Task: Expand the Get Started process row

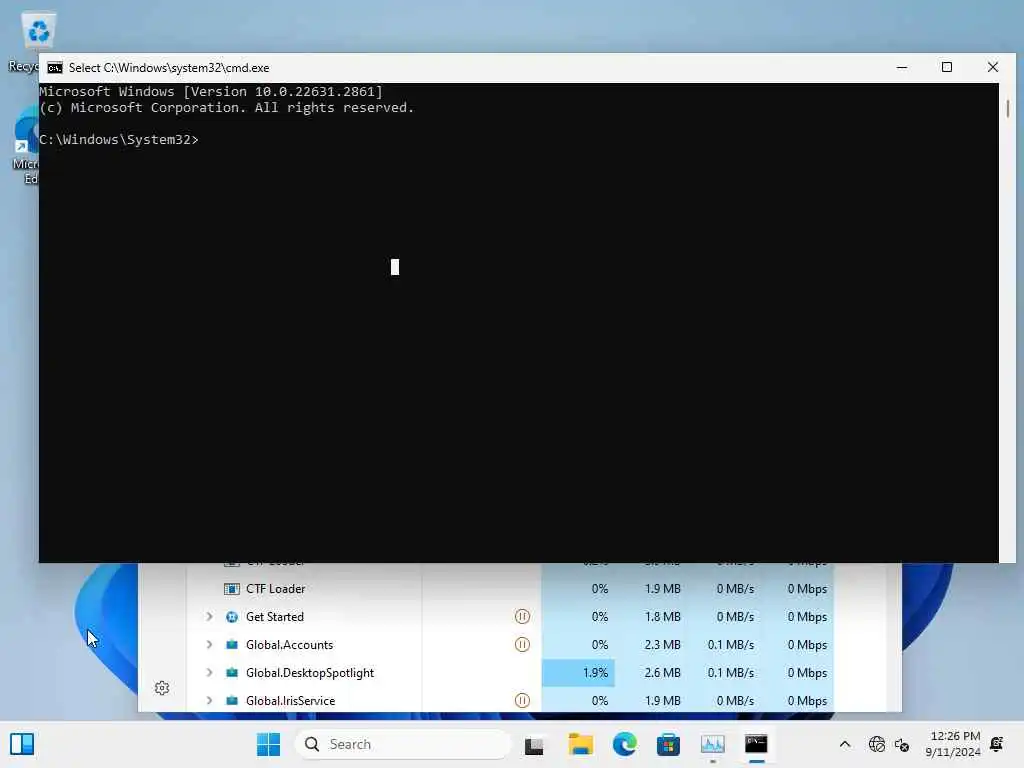Action: point(209,616)
